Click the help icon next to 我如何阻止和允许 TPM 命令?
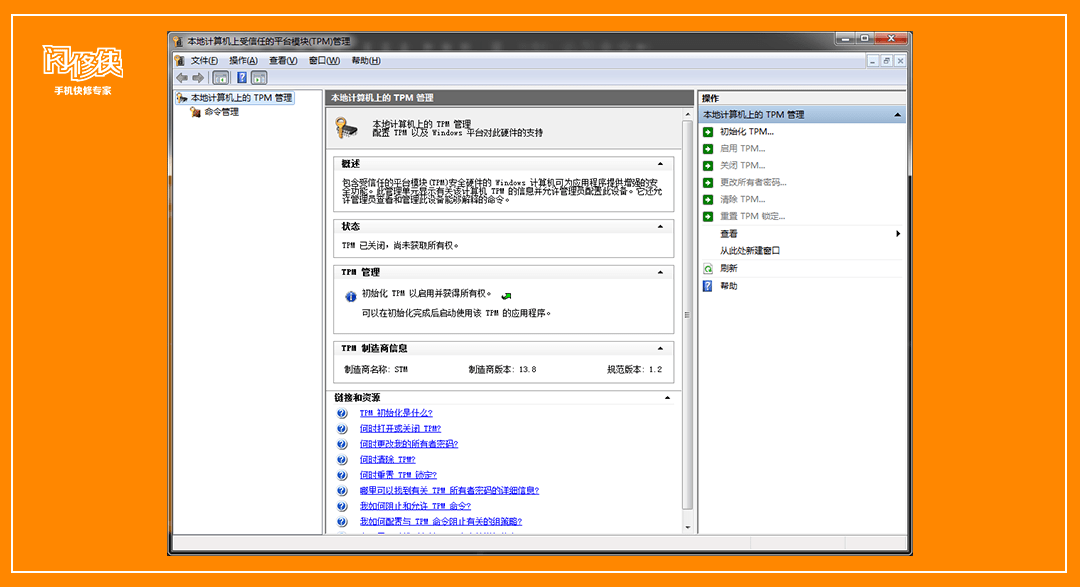The image size is (1080, 587). coord(342,506)
